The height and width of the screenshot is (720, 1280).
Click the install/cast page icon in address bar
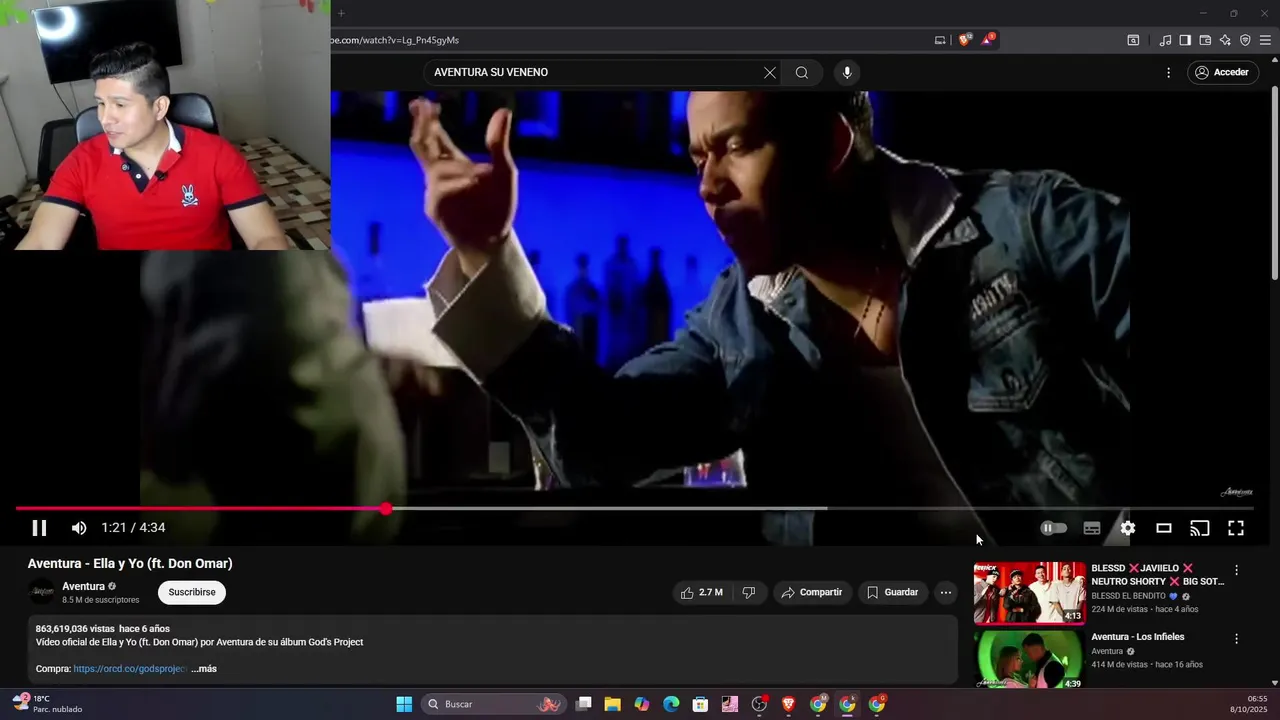tap(940, 40)
